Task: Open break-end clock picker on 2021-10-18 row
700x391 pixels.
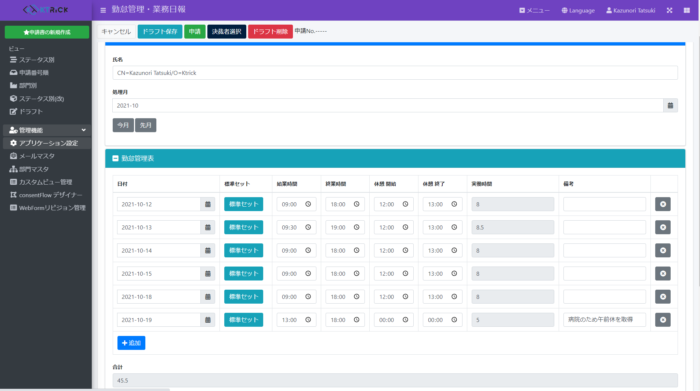Action: click(454, 297)
